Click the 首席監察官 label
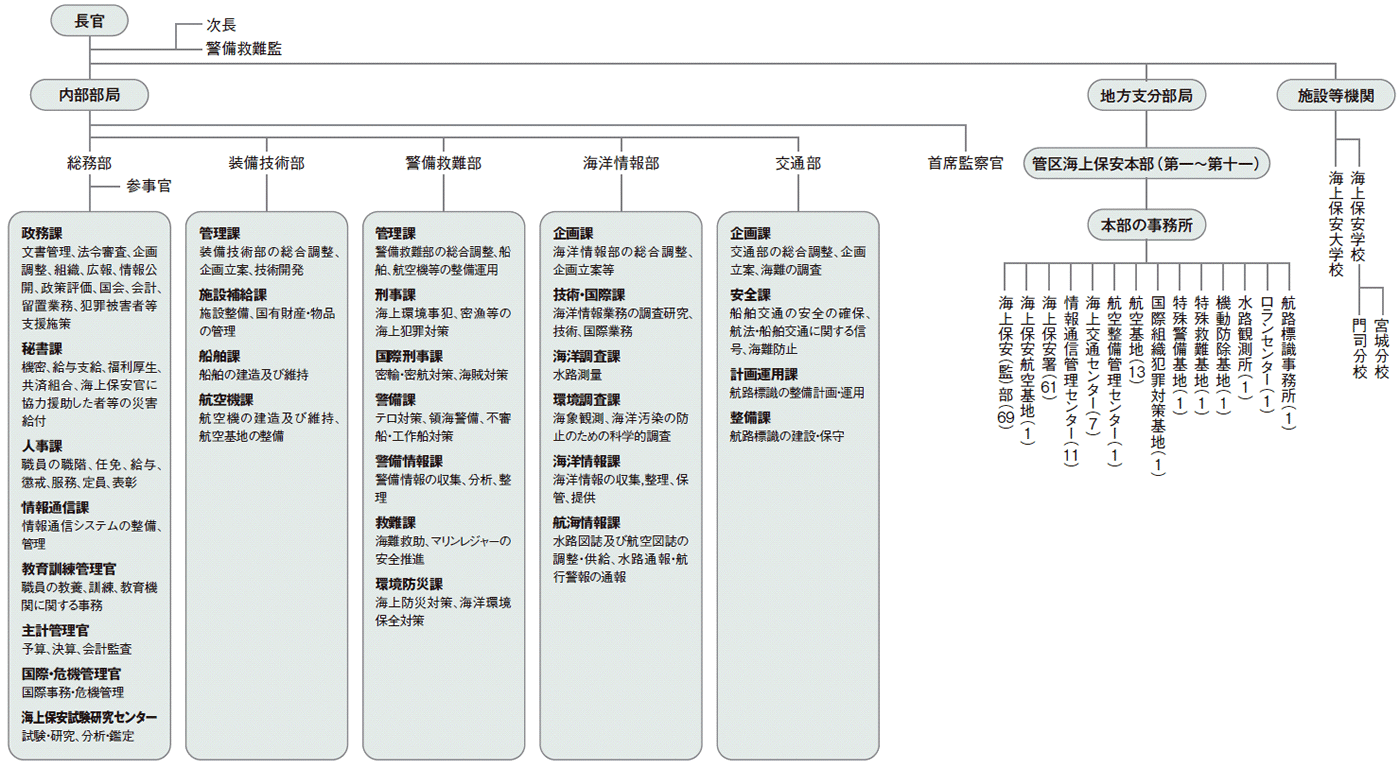Screen dimensions: 1400x769 click(965, 162)
